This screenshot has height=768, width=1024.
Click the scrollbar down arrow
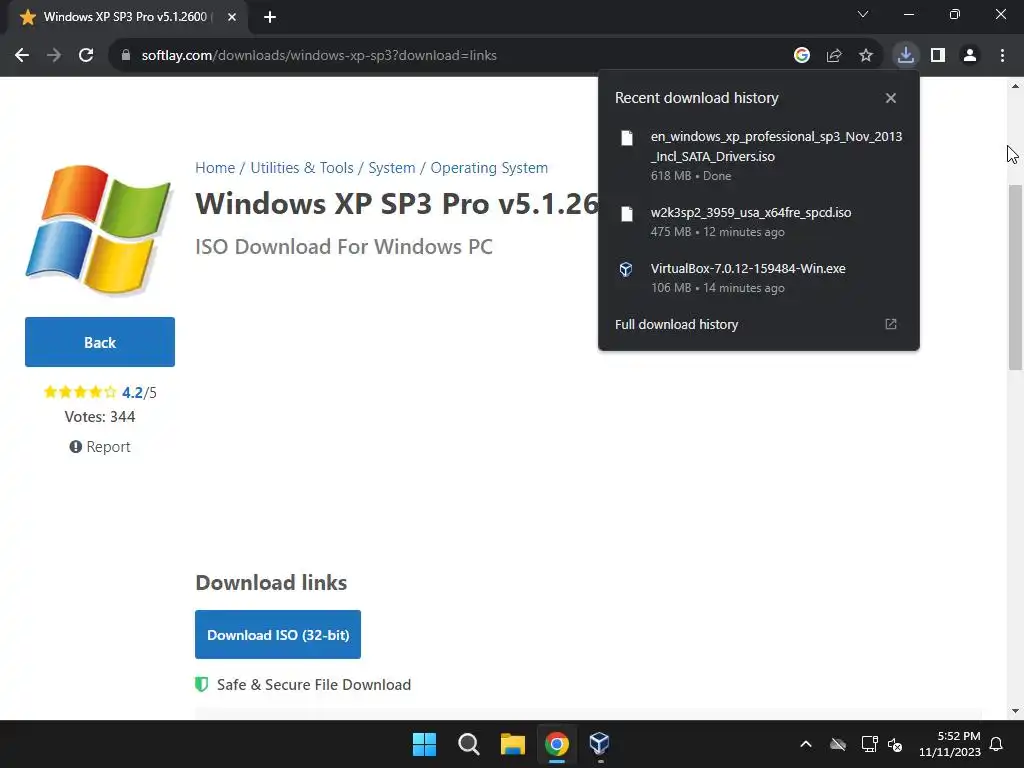[x=1015, y=711]
